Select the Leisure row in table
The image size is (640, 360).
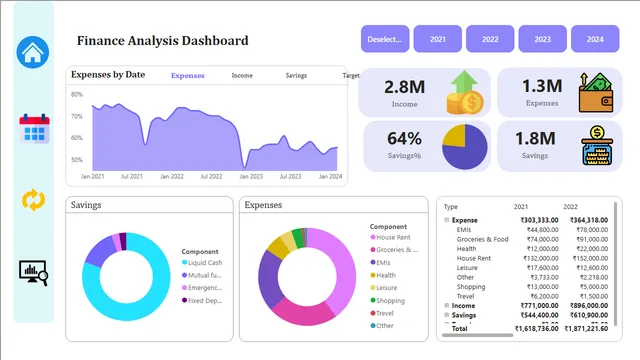point(527,268)
